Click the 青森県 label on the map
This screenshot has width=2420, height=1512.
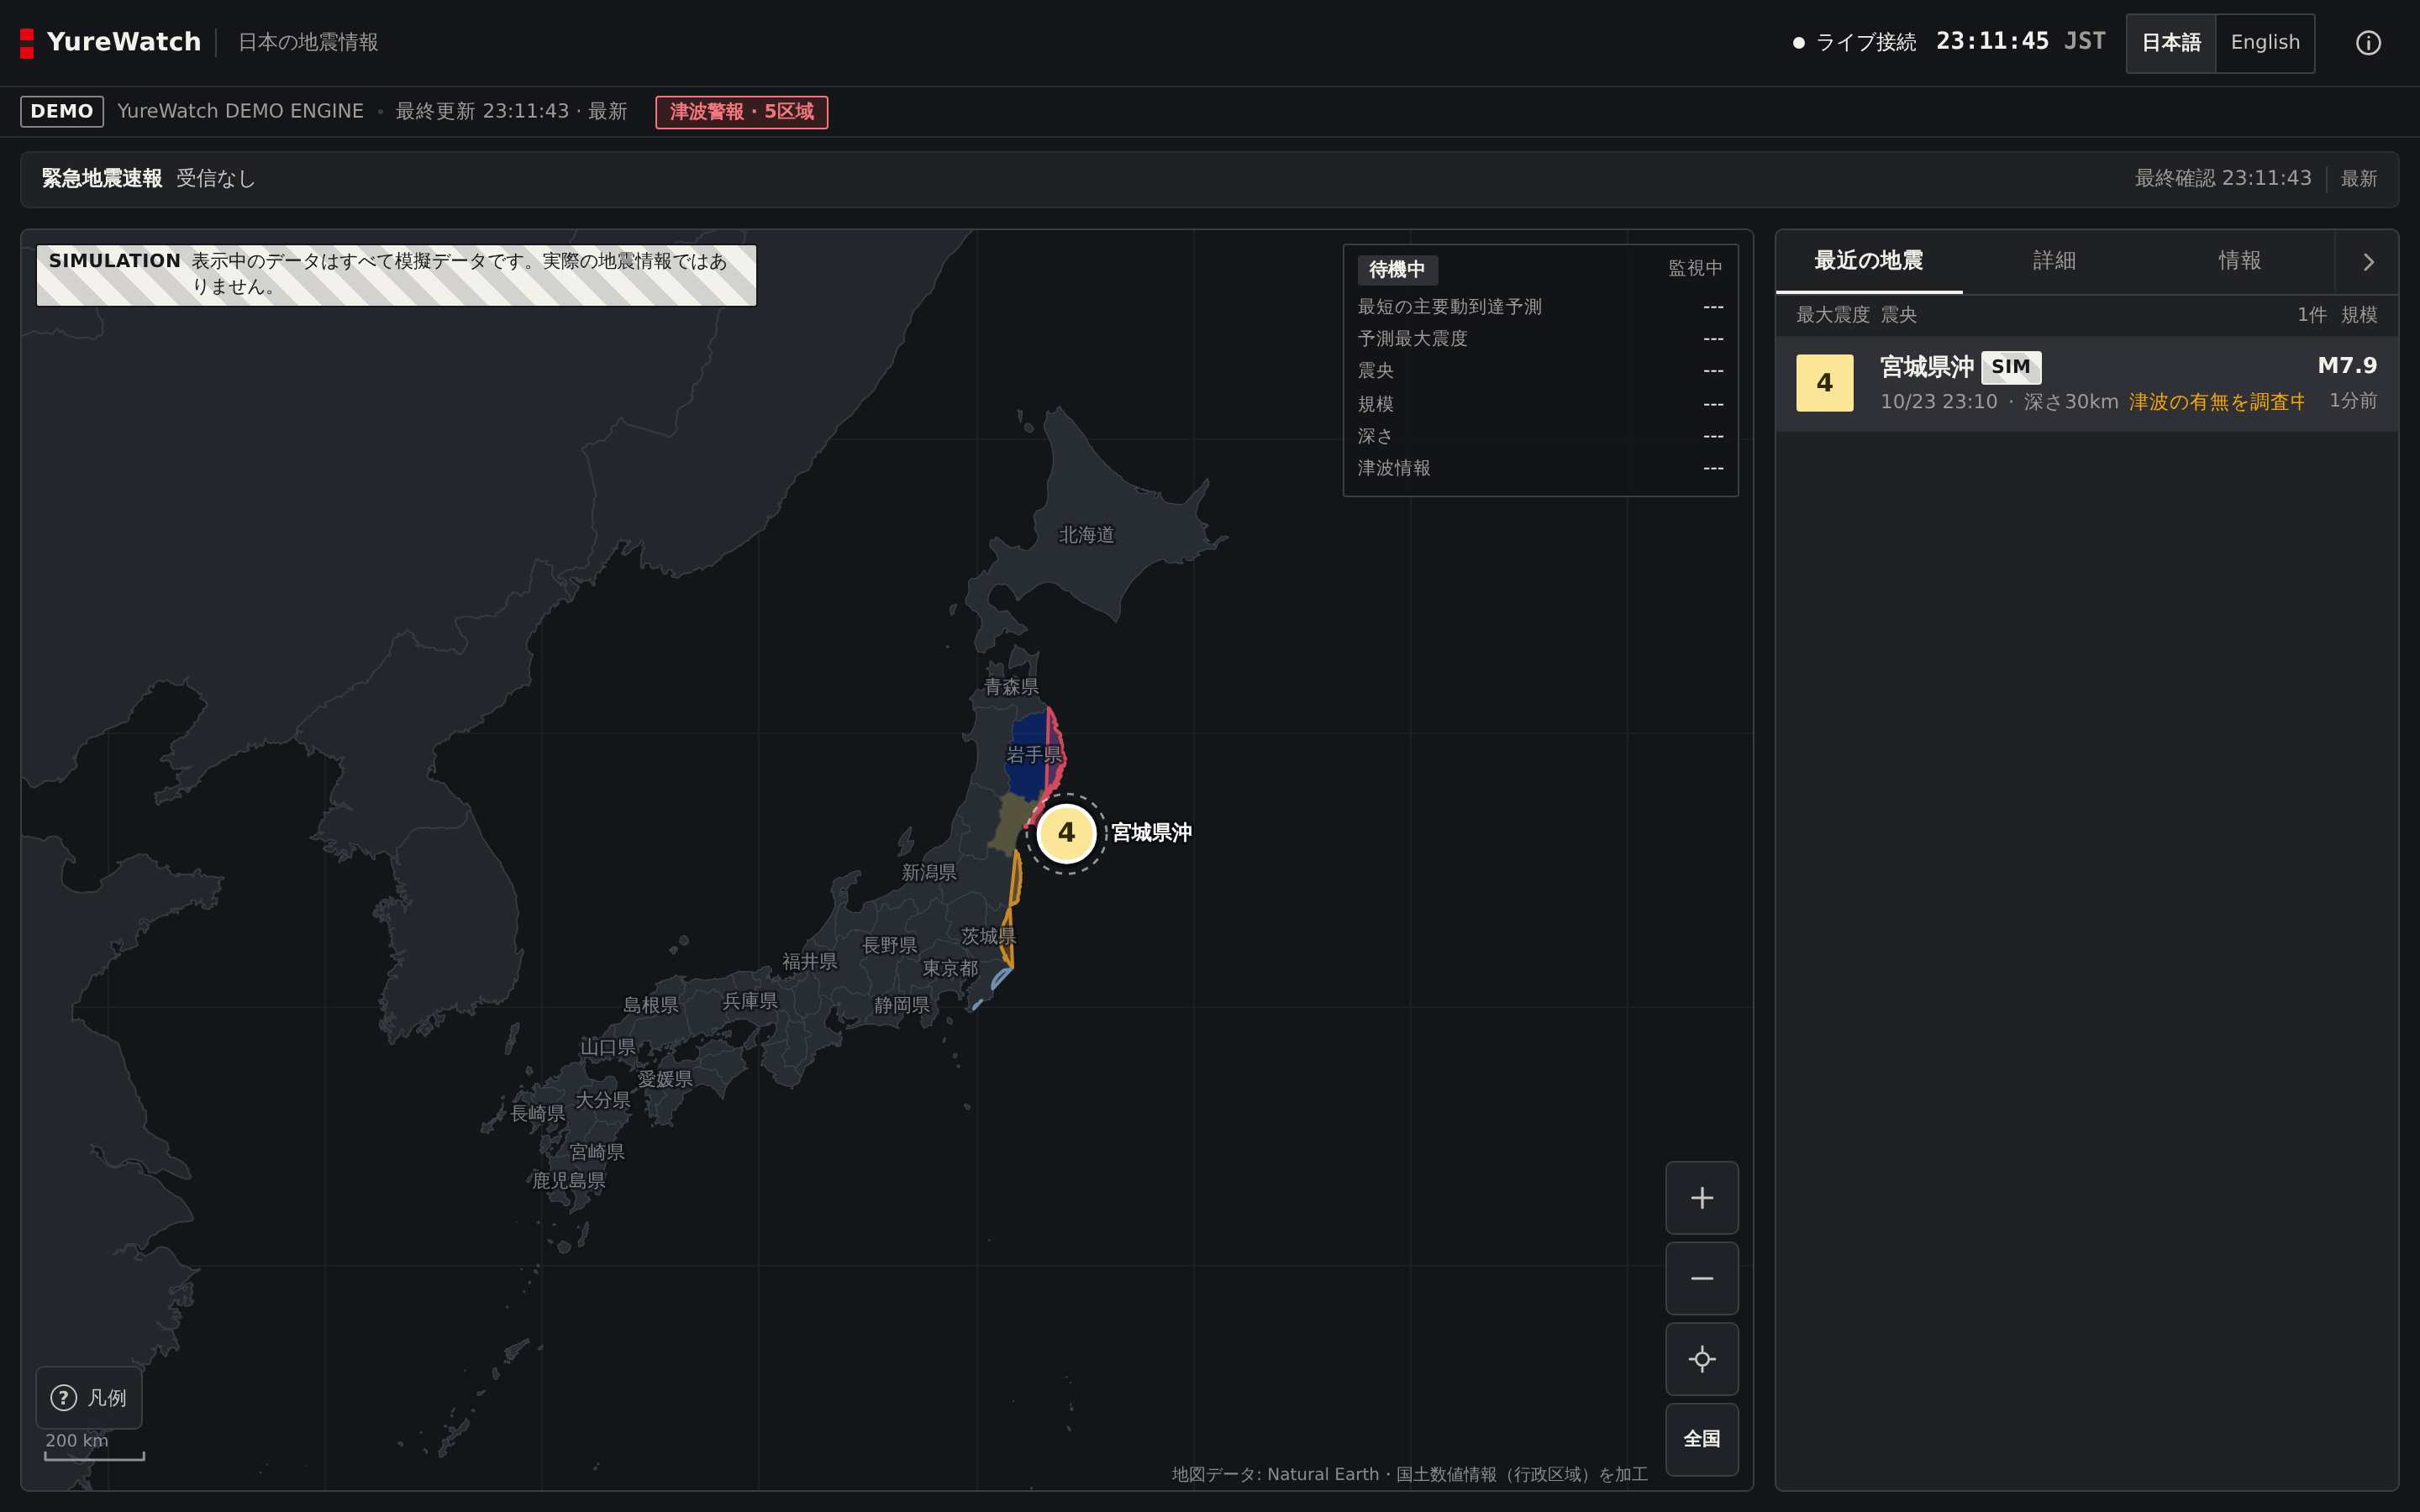point(1011,687)
